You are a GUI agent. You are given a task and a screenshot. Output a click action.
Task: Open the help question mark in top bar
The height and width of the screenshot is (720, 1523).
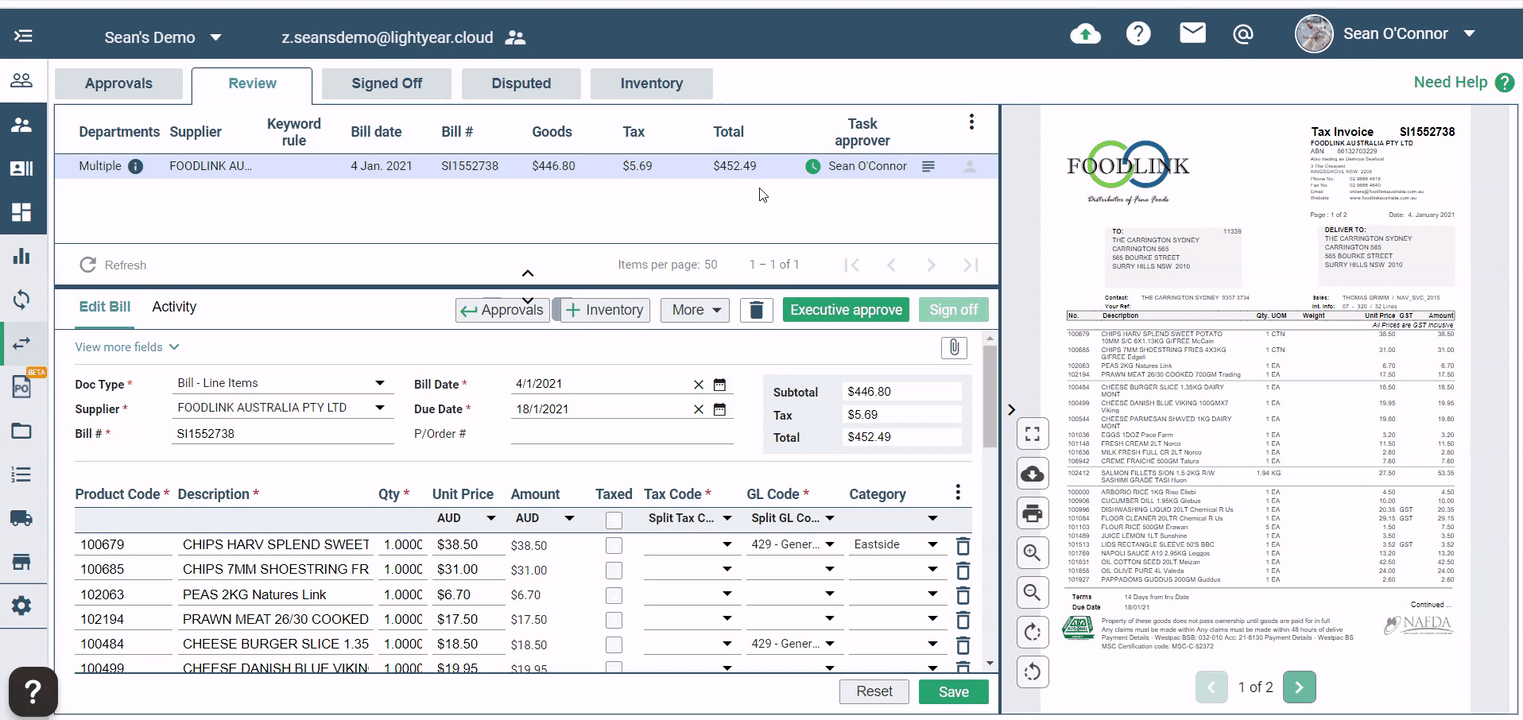(1139, 34)
